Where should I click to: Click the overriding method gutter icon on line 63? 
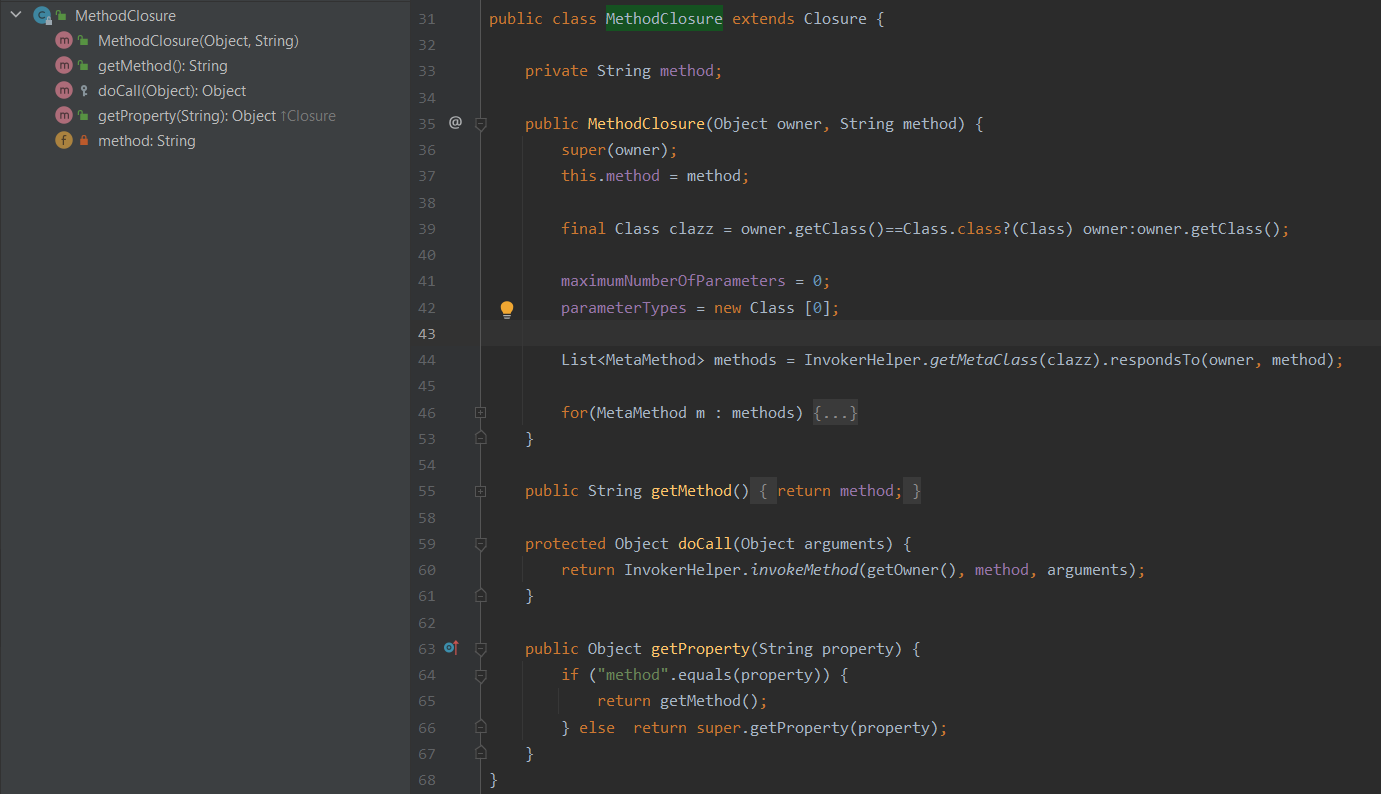point(451,648)
